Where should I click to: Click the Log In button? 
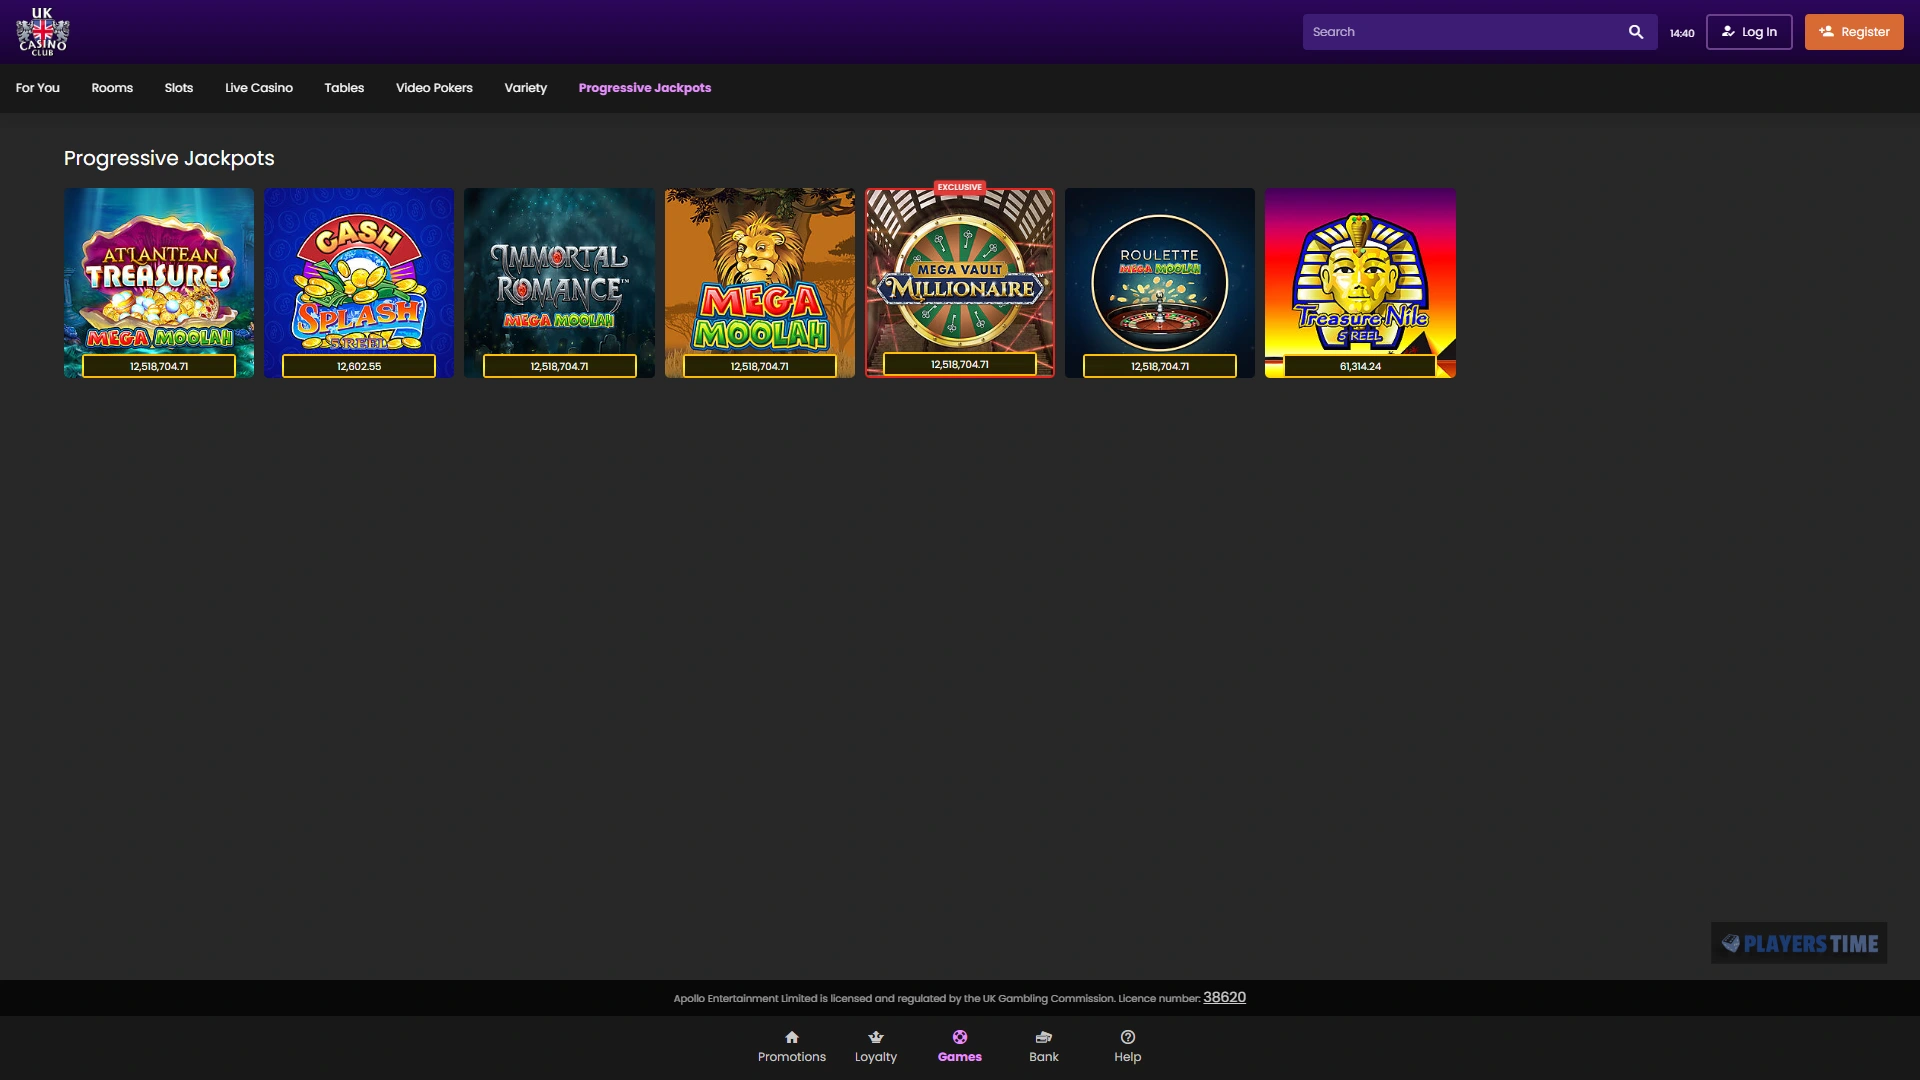tap(1749, 32)
